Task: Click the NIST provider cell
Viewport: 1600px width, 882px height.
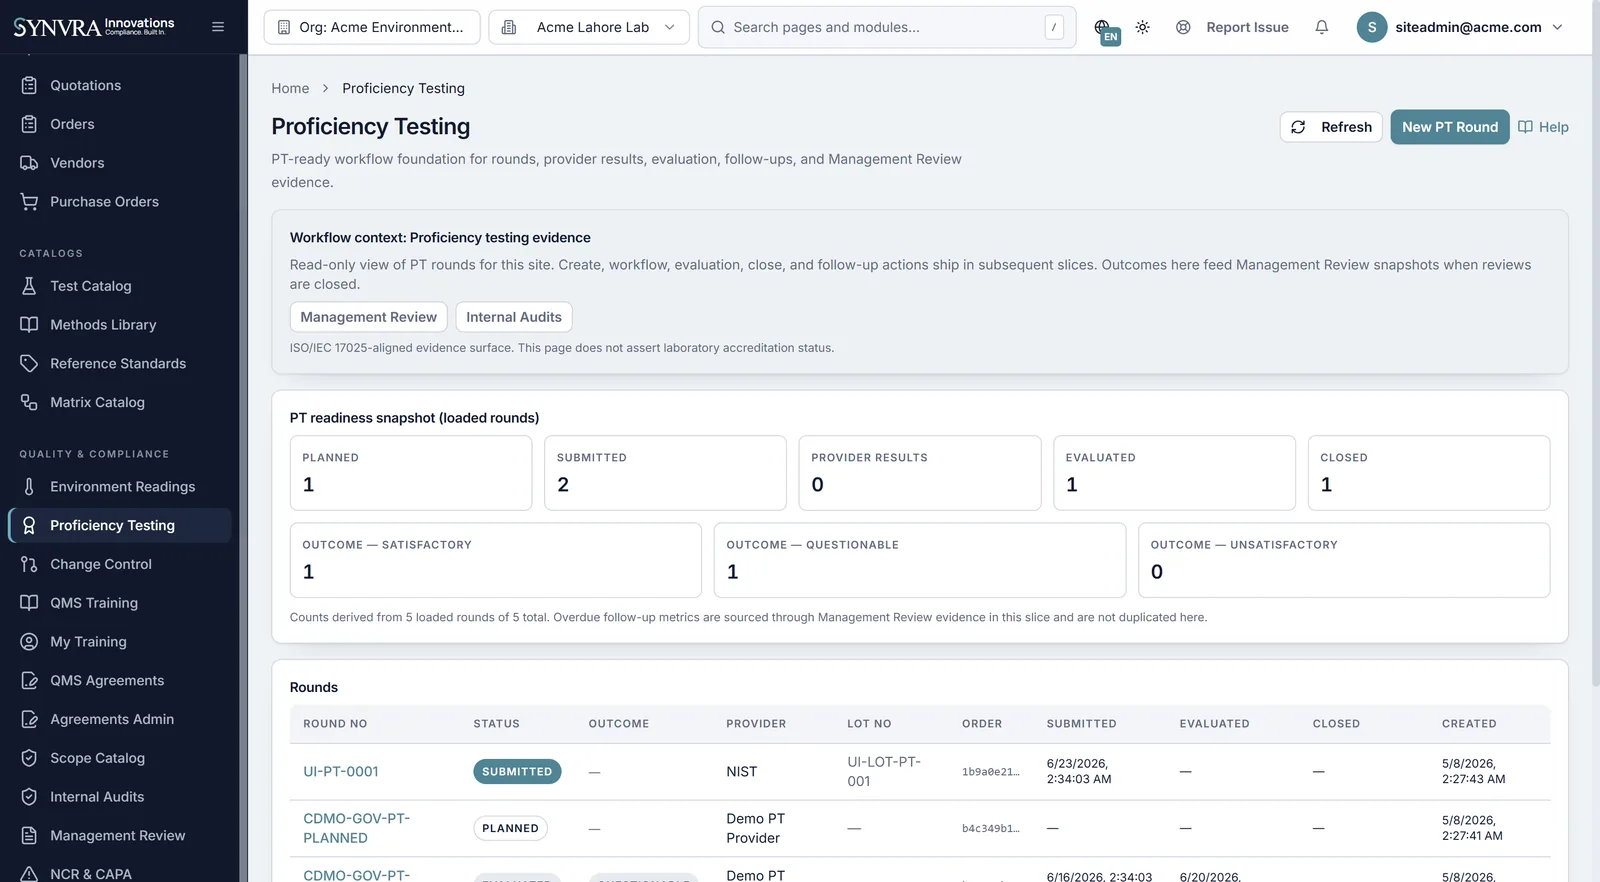Action: [x=742, y=772]
